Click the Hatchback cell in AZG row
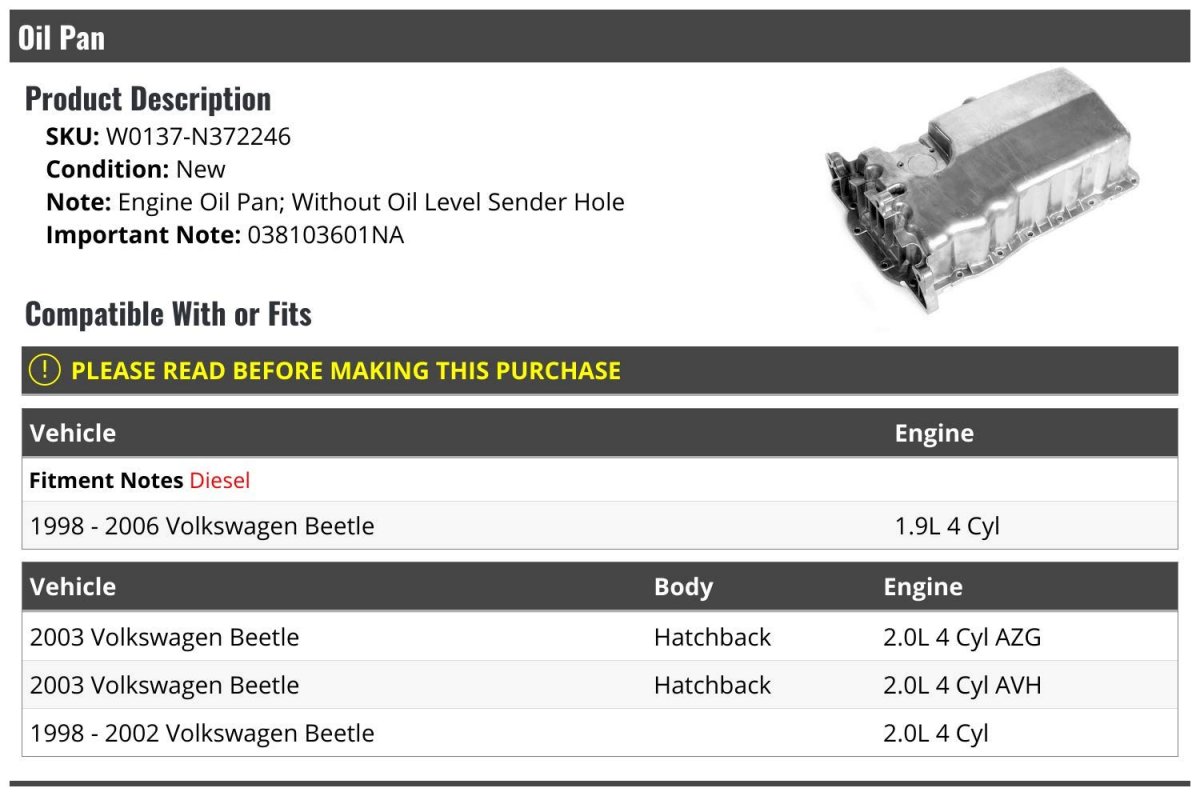The width and height of the screenshot is (1200, 796). point(712,637)
